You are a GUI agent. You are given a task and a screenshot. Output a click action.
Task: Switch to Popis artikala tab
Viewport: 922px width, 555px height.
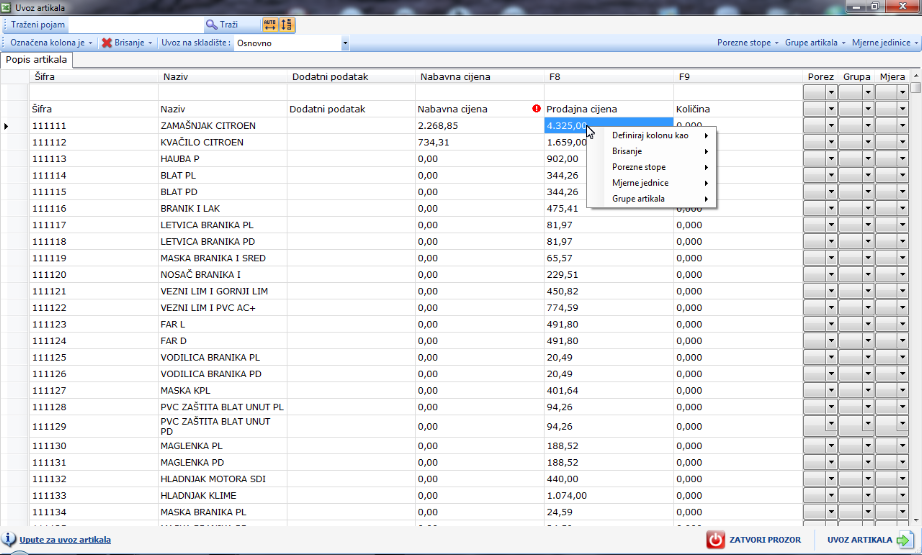36,60
